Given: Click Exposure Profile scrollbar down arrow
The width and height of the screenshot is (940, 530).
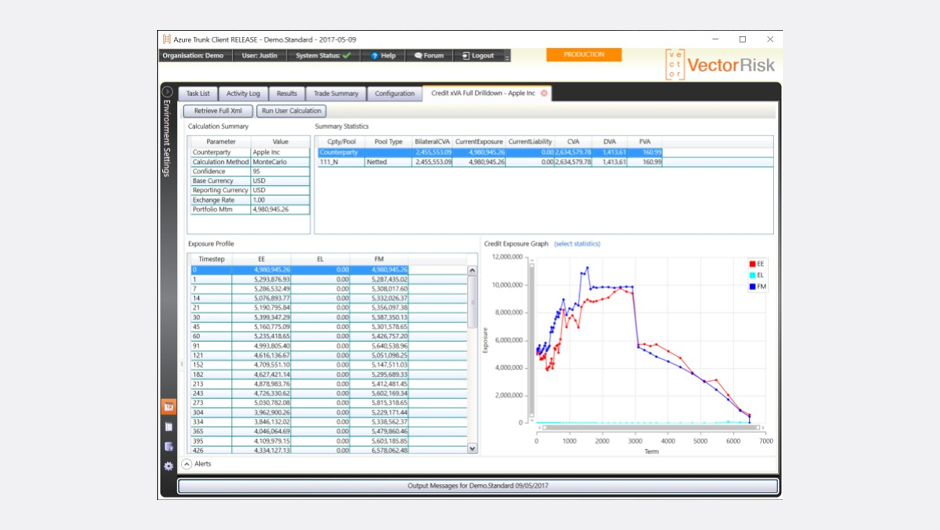Looking at the screenshot, I should [x=472, y=448].
